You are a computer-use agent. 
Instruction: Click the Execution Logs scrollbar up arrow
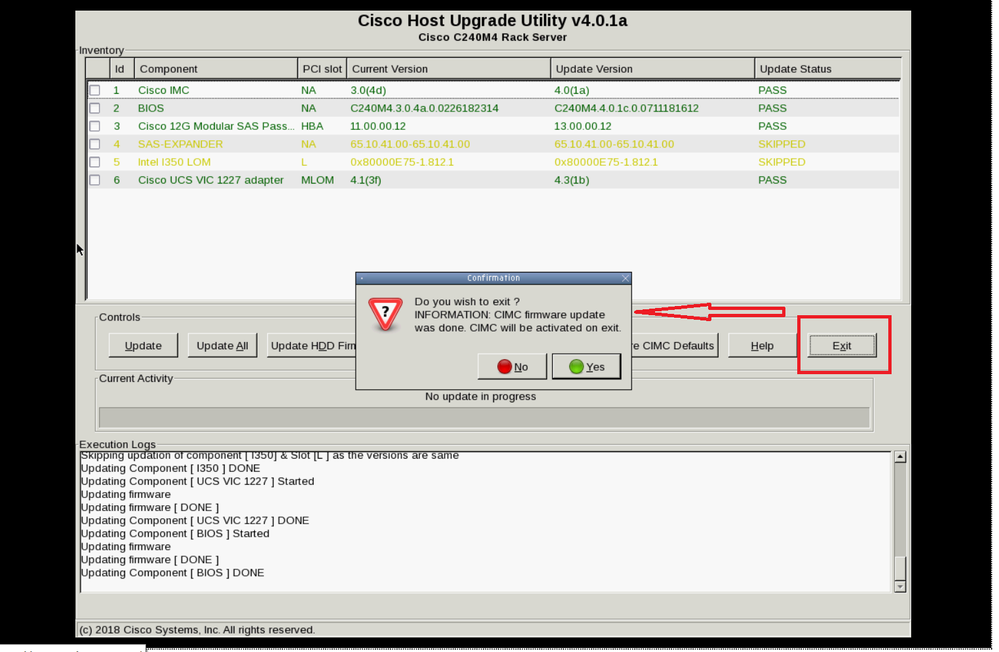900,456
